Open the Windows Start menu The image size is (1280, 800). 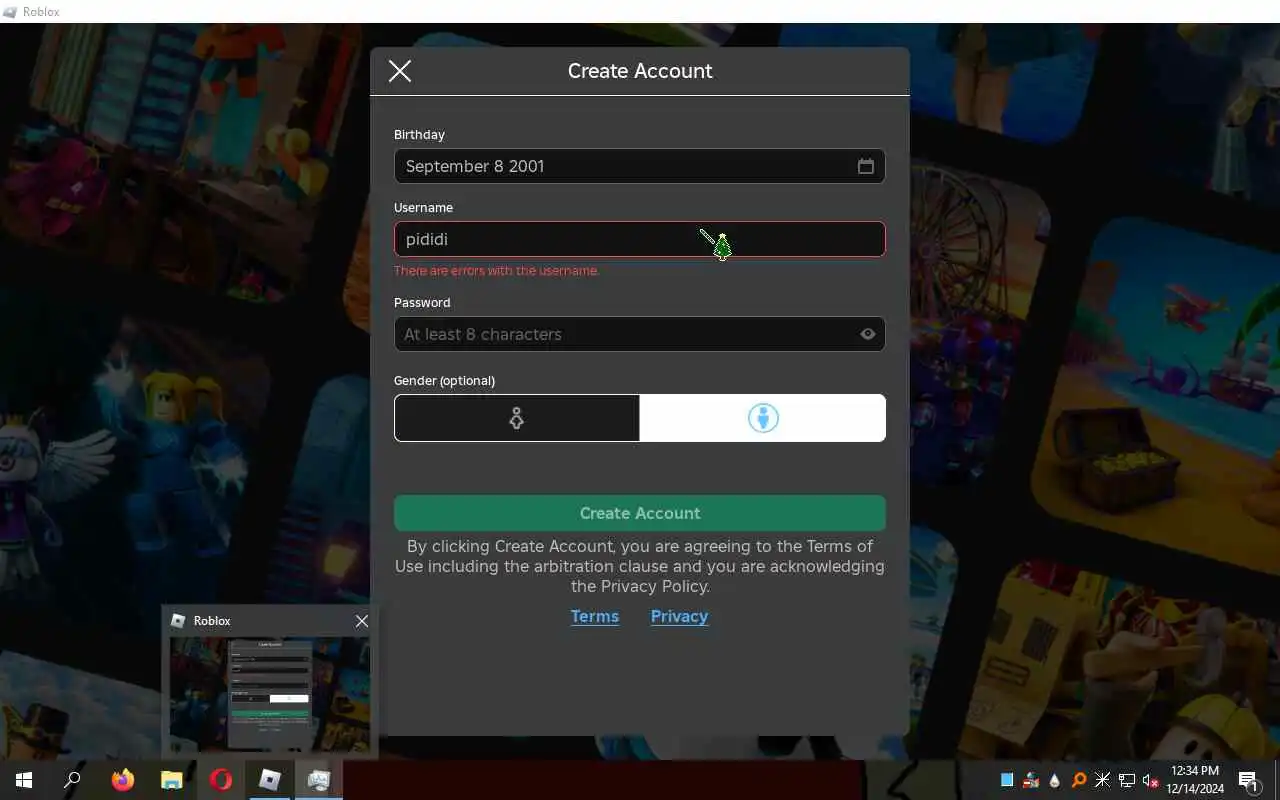coord(24,780)
